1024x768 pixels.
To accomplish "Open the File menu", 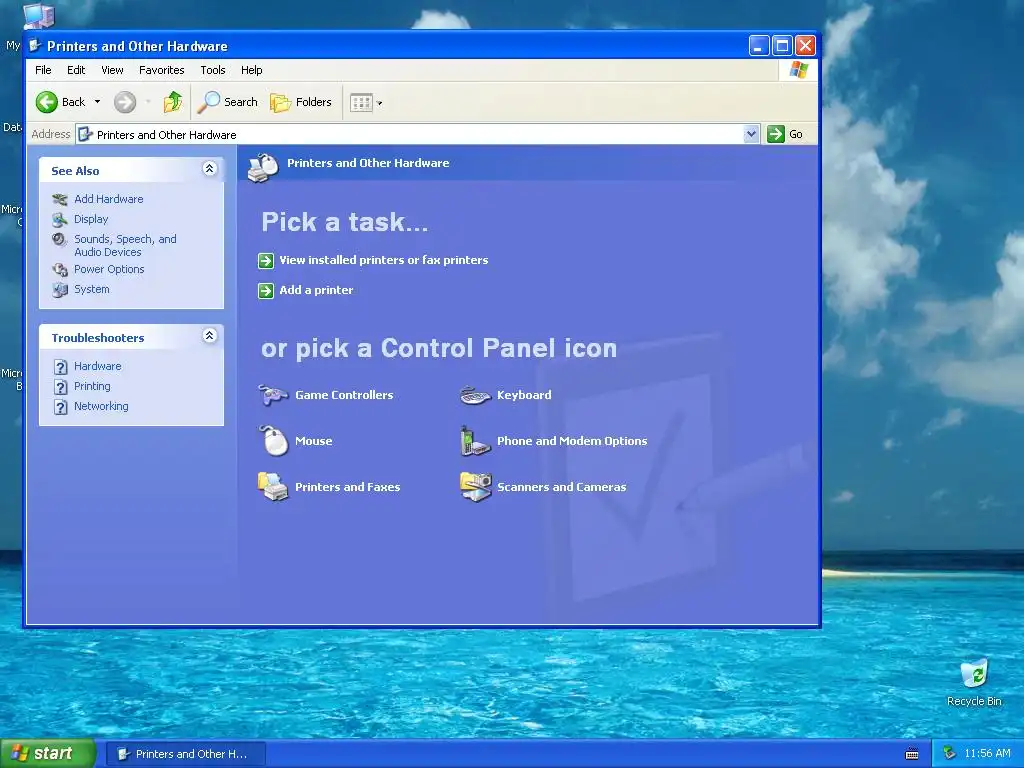I will click(43, 70).
